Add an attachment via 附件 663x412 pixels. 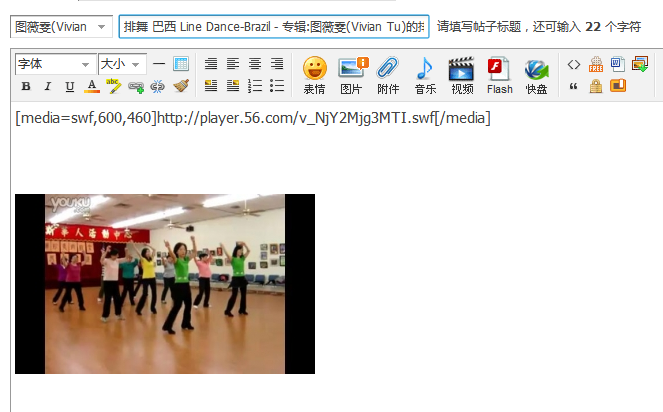tap(388, 75)
